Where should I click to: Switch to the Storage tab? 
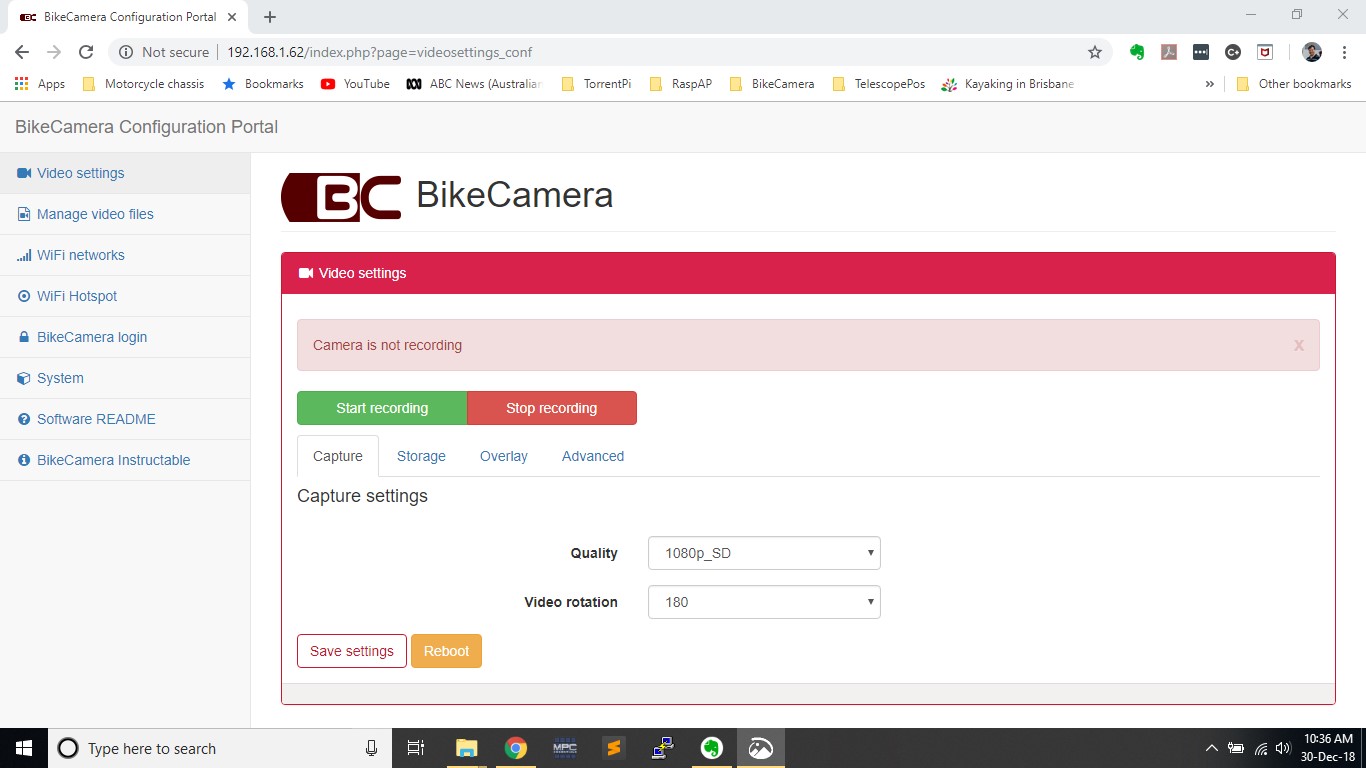point(421,456)
